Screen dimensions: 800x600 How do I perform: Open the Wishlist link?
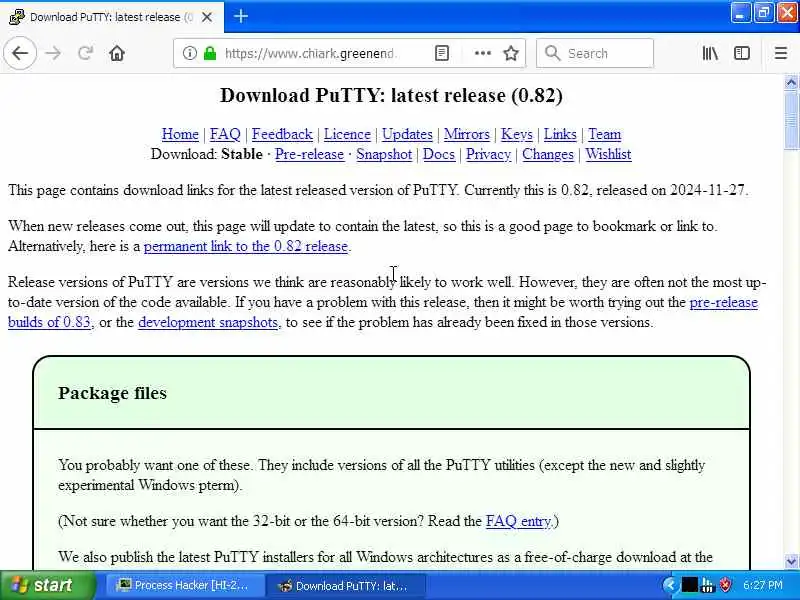[608, 154]
